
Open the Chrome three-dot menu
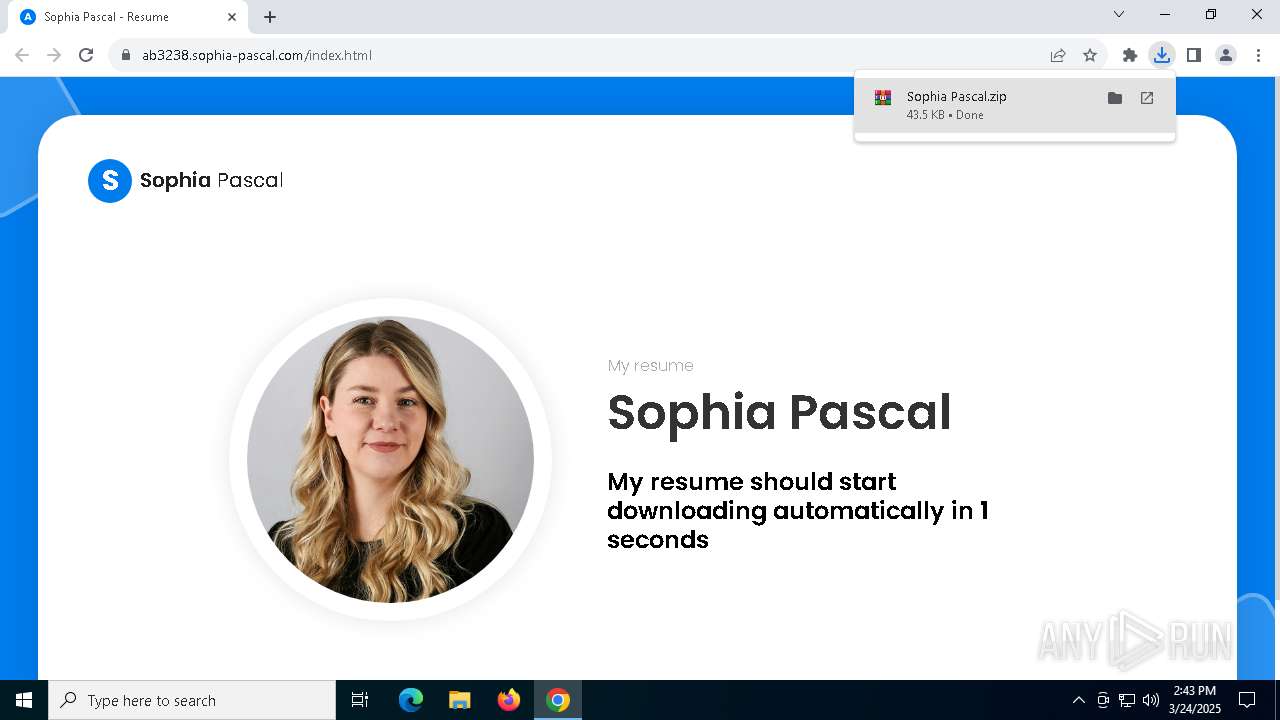tap(1258, 55)
